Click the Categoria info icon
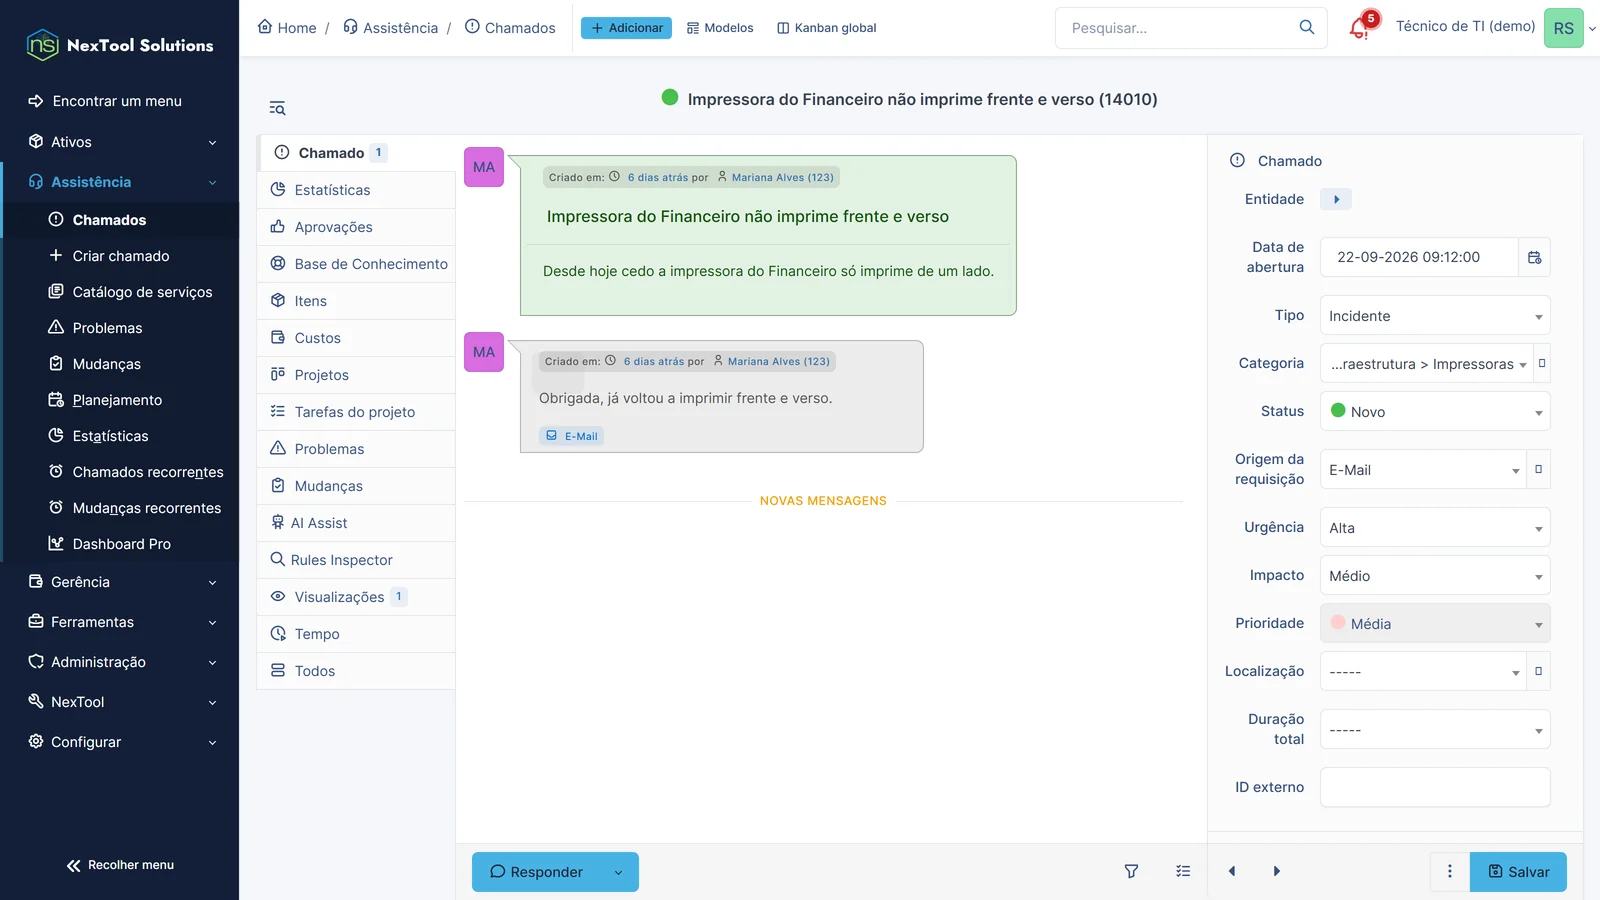This screenshot has width=1600, height=900. pyautogui.click(x=1541, y=363)
